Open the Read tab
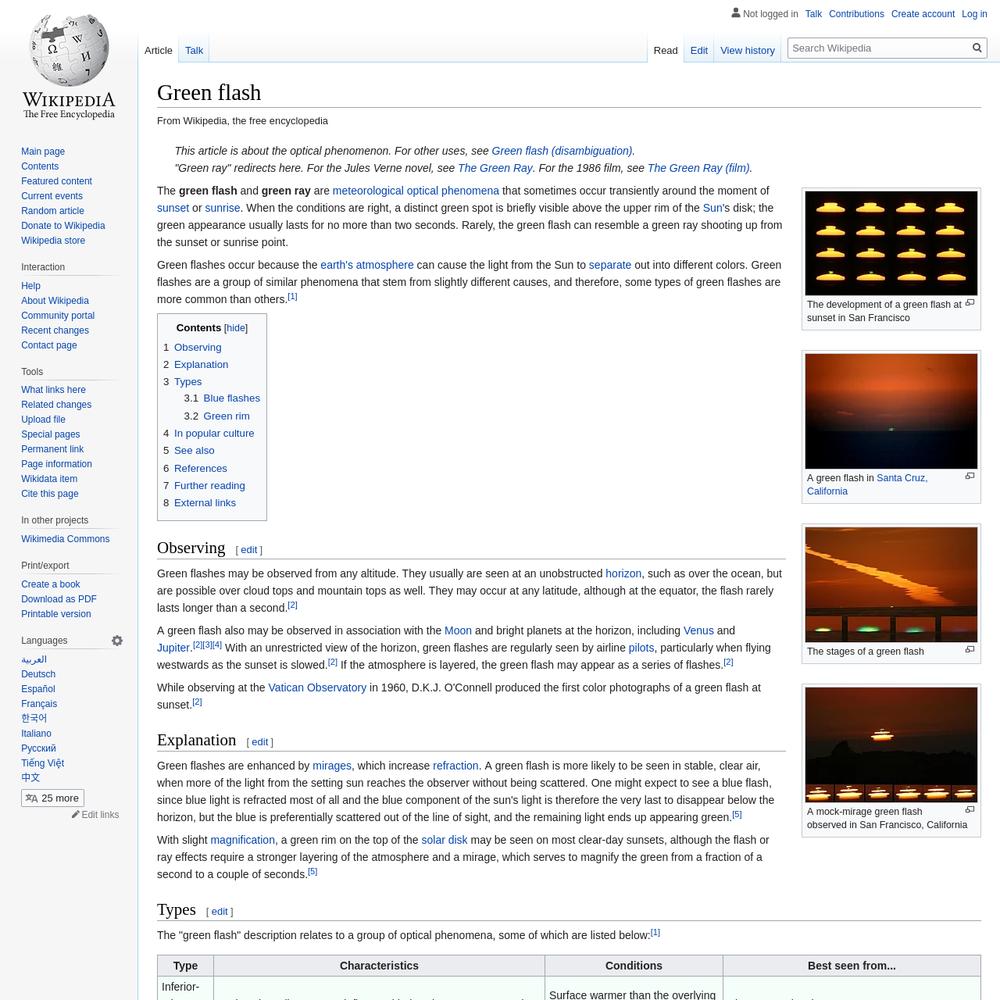1000x1000 pixels. tap(665, 50)
